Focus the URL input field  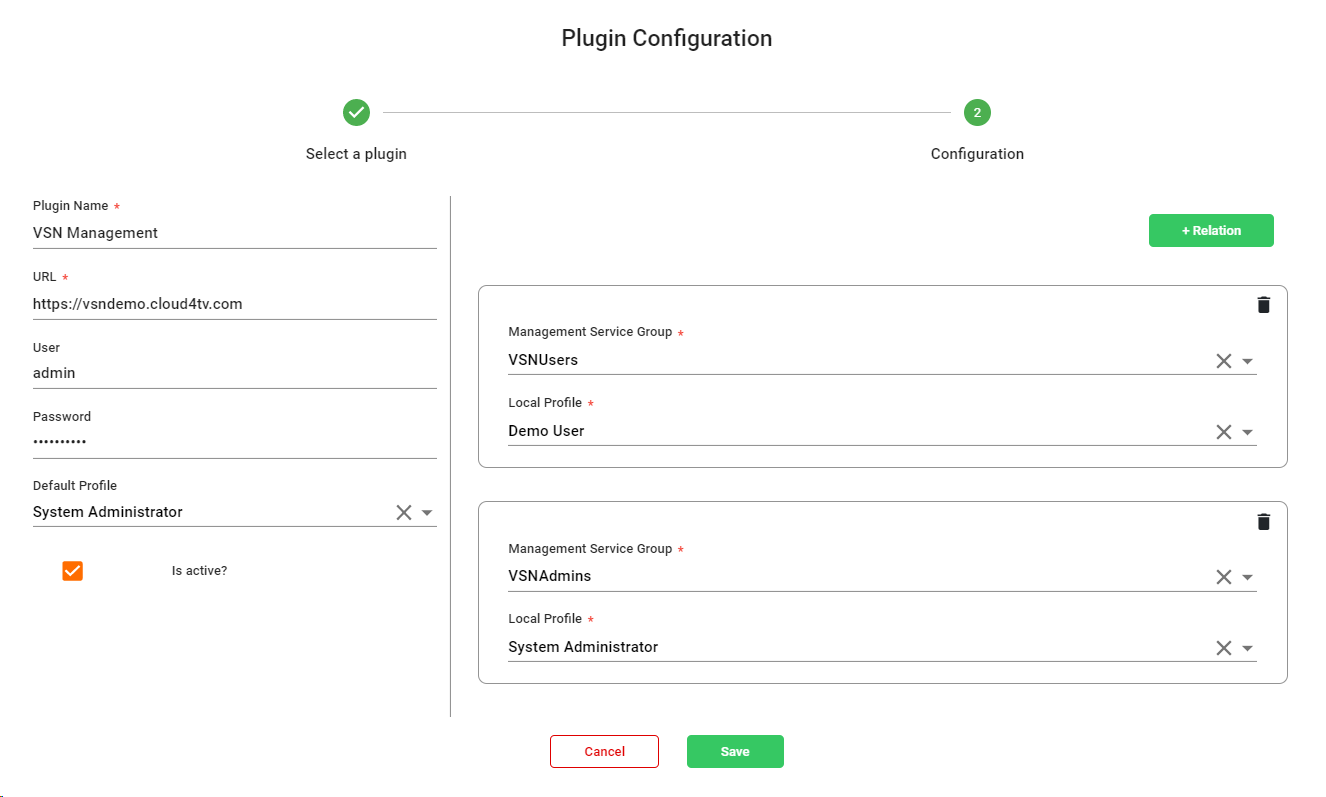(234, 304)
